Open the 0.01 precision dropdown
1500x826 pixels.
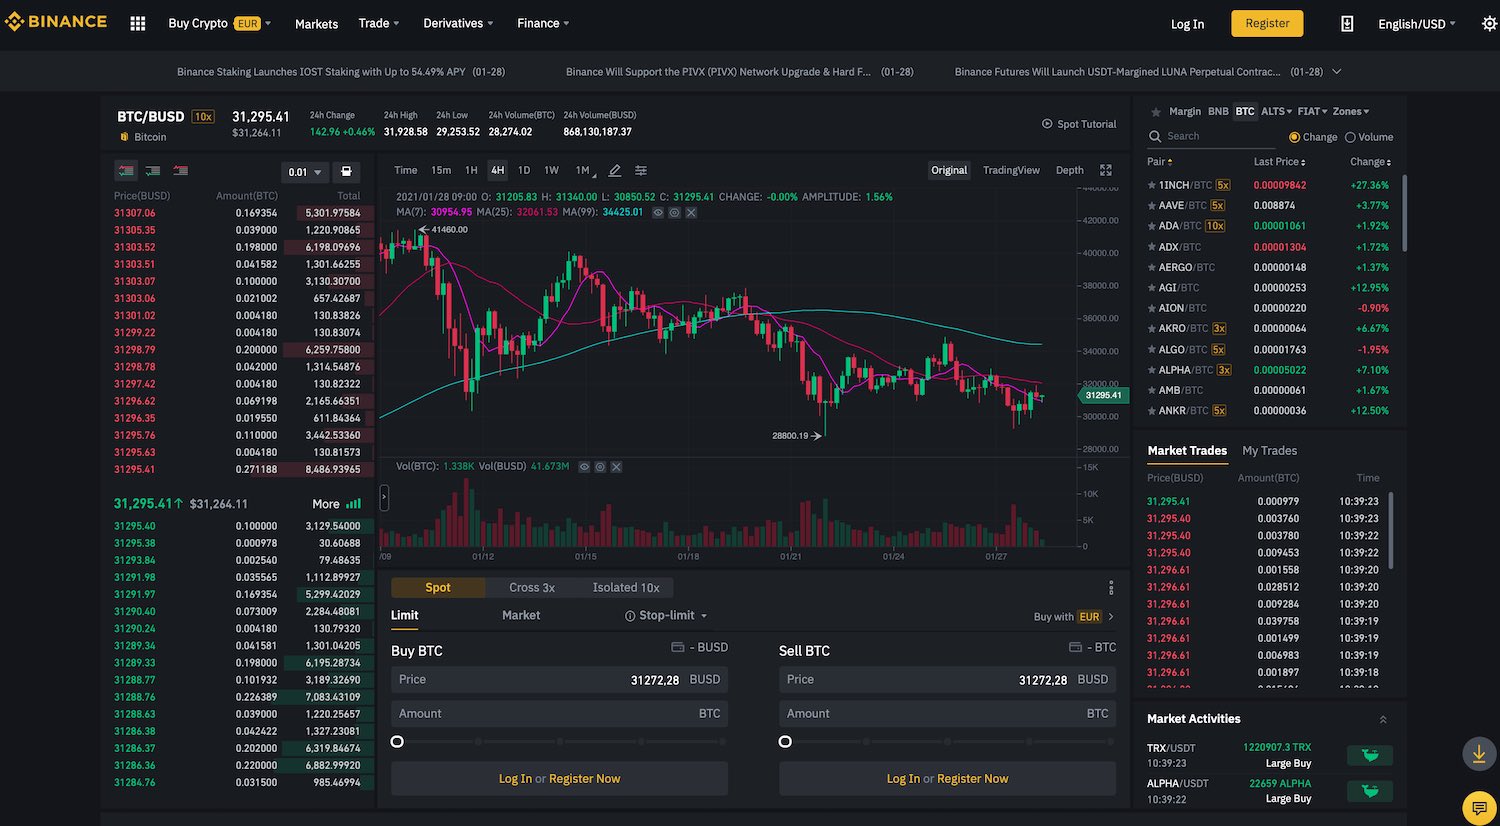point(304,172)
